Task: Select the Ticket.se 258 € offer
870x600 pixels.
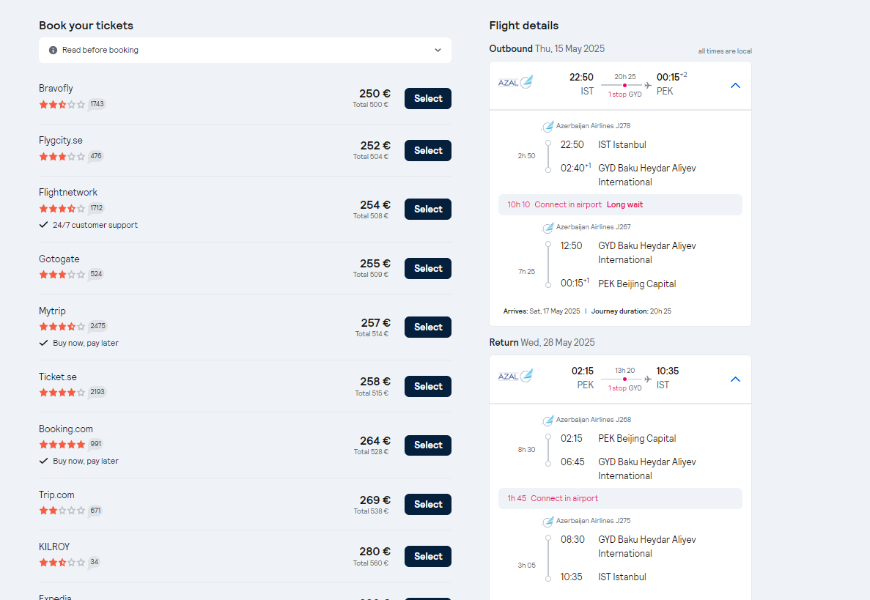Action: pyautogui.click(x=428, y=386)
